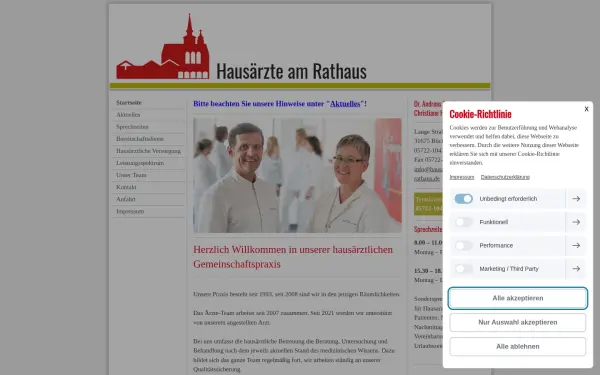Click the Alle ablehnen button
Image resolution: width=600 pixels, height=375 pixels.
(x=518, y=346)
